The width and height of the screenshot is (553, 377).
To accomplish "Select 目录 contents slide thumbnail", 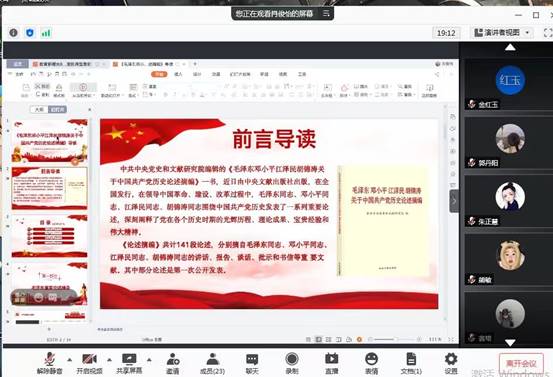I will coord(49,236).
